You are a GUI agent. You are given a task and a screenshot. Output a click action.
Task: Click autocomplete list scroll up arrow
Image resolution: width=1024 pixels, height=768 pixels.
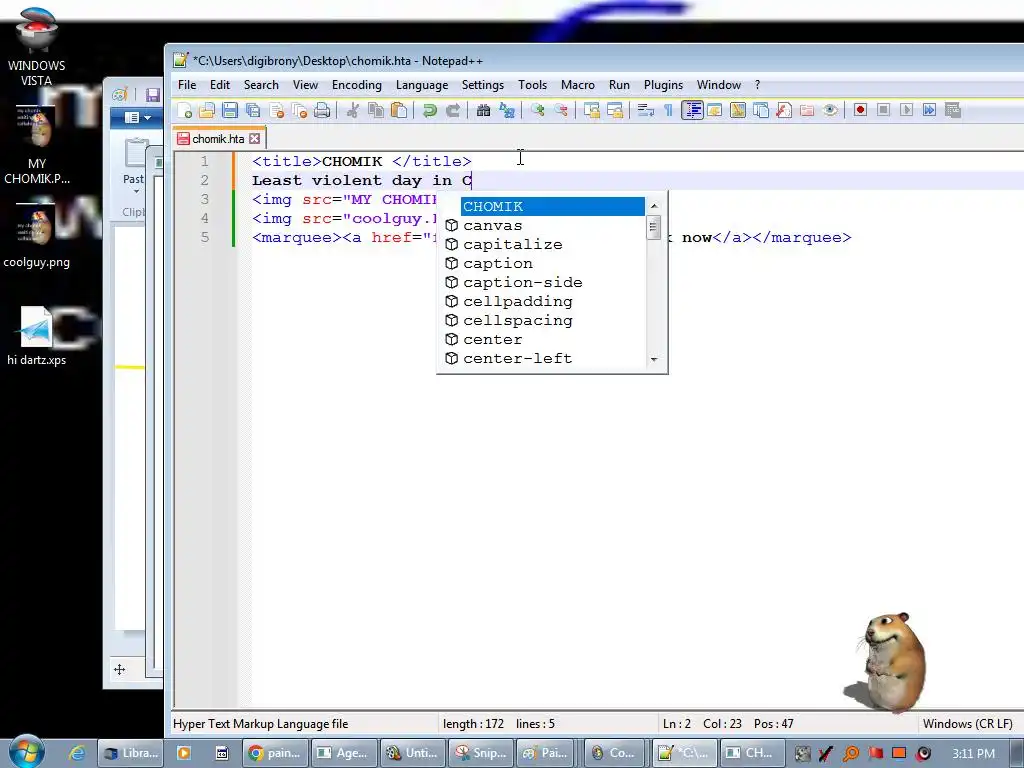tap(654, 206)
